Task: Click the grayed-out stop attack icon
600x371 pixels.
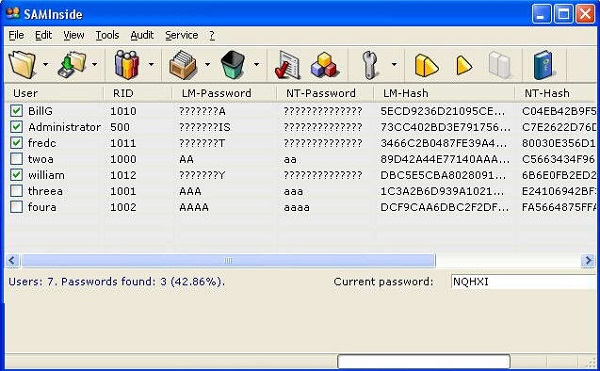Action: (x=500, y=65)
